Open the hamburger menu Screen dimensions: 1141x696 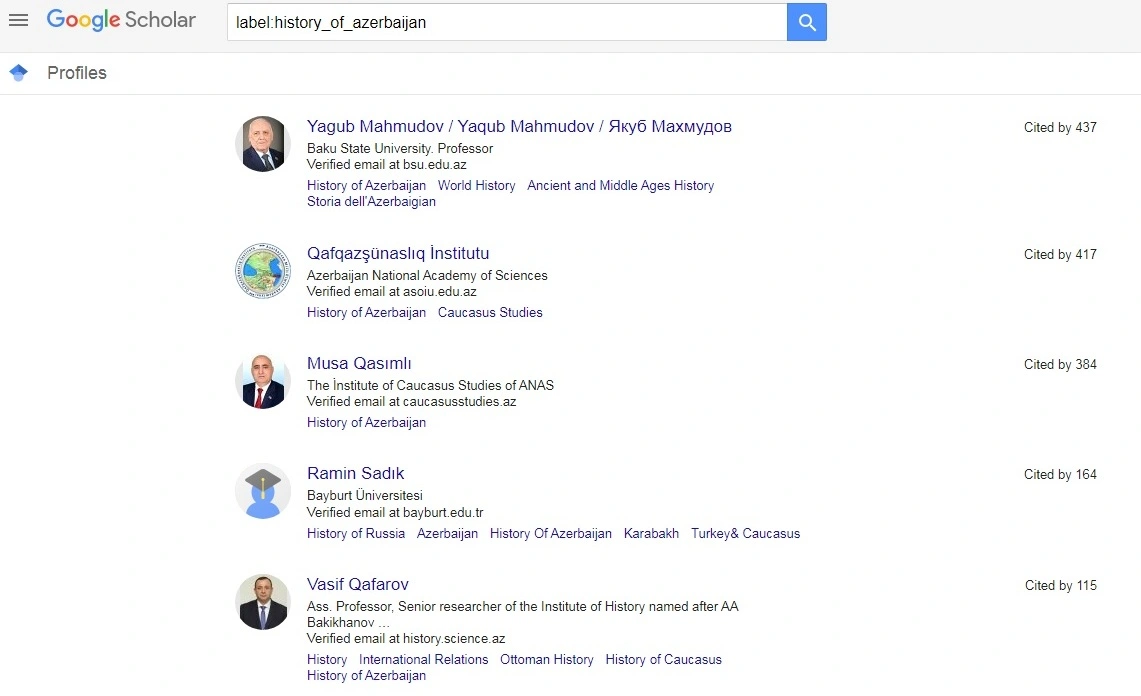[18, 20]
